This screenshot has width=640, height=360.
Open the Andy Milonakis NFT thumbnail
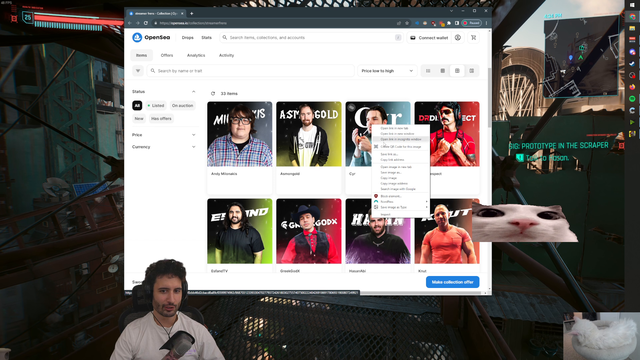[x=240, y=134]
